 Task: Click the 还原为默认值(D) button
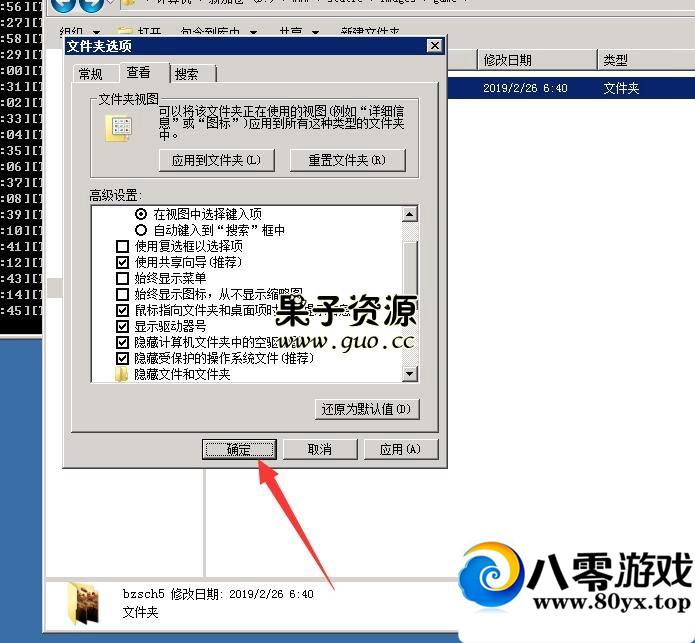(367, 409)
